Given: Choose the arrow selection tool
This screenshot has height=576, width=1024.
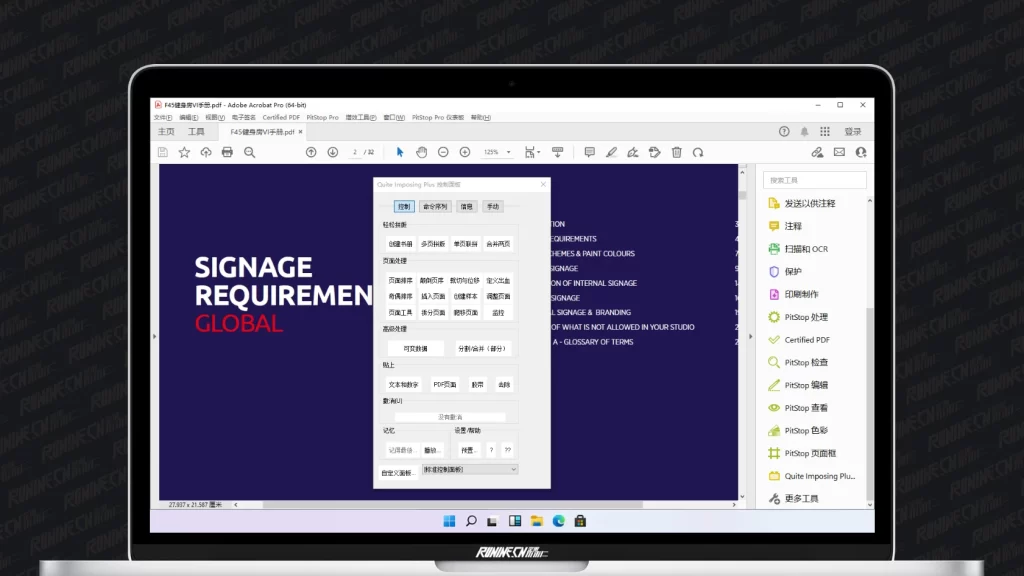Looking at the screenshot, I should pos(400,152).
